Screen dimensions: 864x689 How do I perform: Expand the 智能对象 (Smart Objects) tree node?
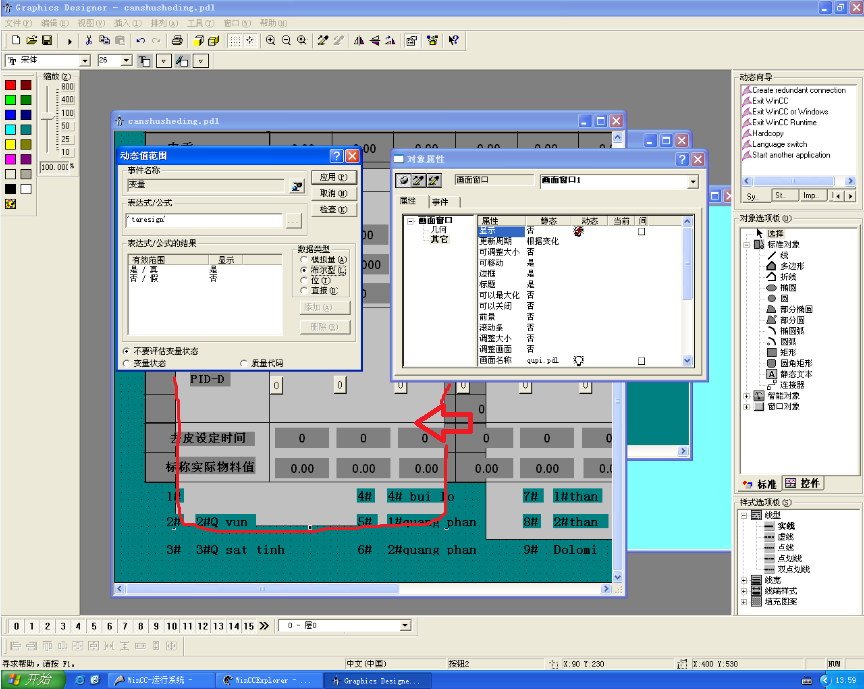[x=746, y=396]
